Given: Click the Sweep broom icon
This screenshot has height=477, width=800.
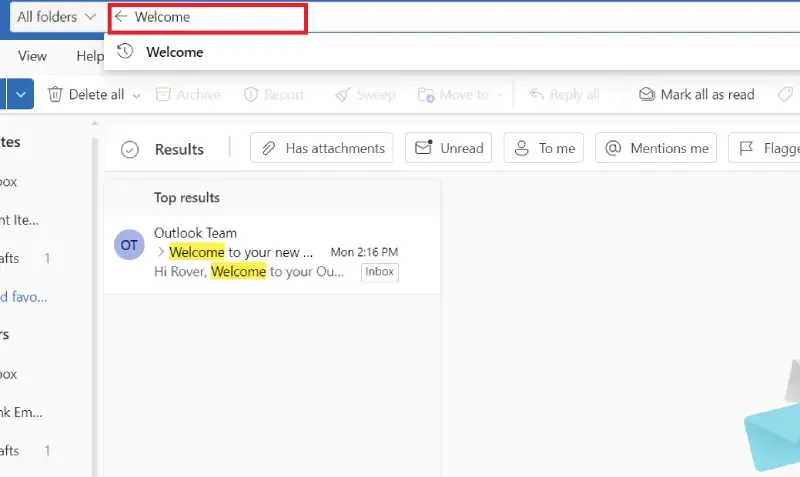Looking at the screenshot, I should click(343, 94).
